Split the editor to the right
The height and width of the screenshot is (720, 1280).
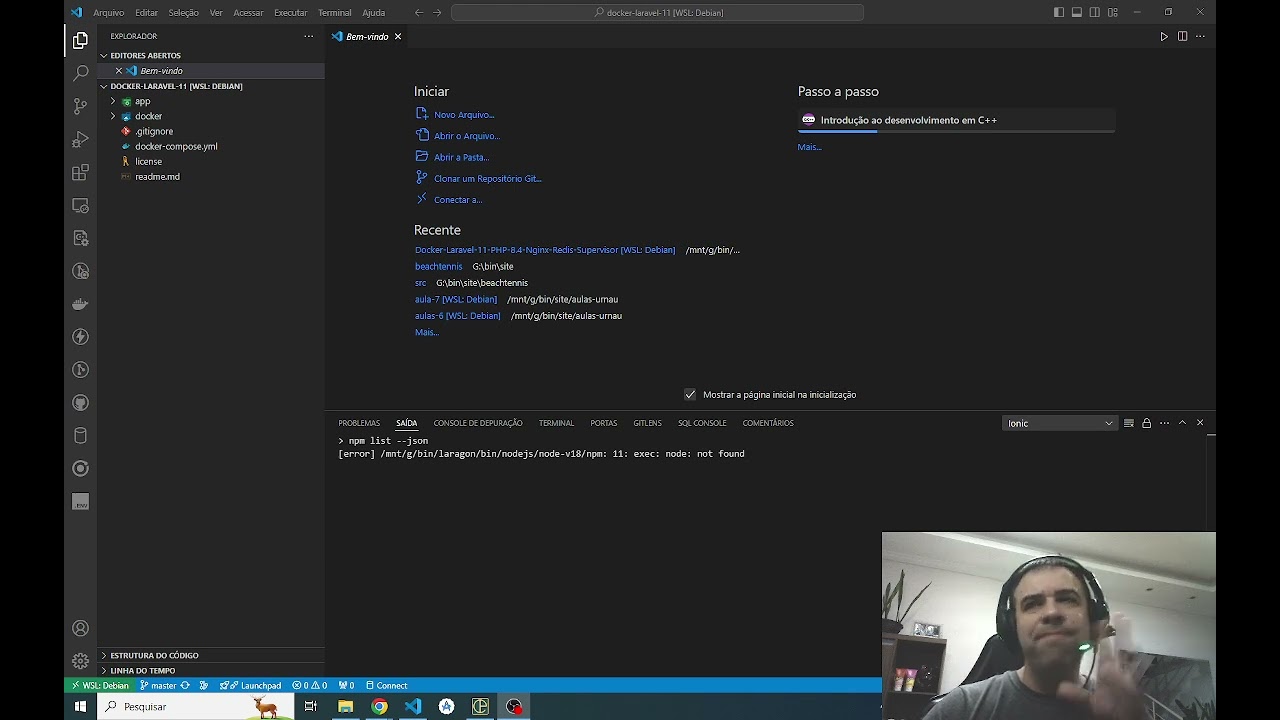coord(1182,36)
